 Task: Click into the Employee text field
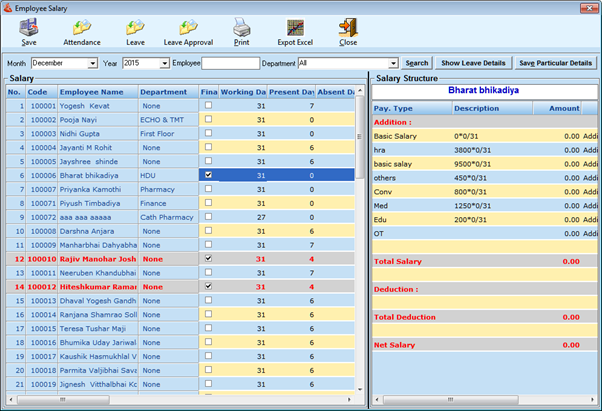pyautogui.click(x=229, y=63)
